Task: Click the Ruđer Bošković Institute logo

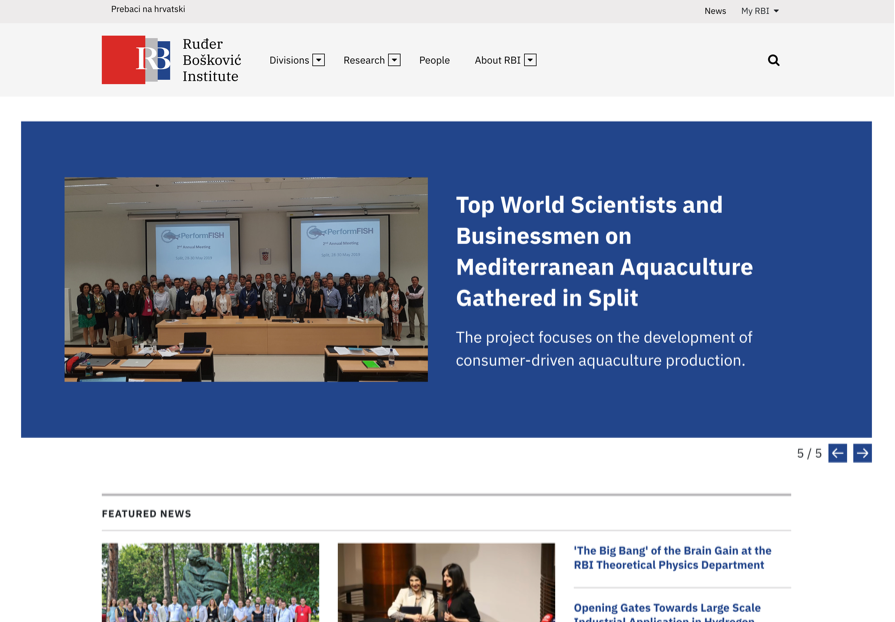Action: pyautogui.click(x=171, y=60)
